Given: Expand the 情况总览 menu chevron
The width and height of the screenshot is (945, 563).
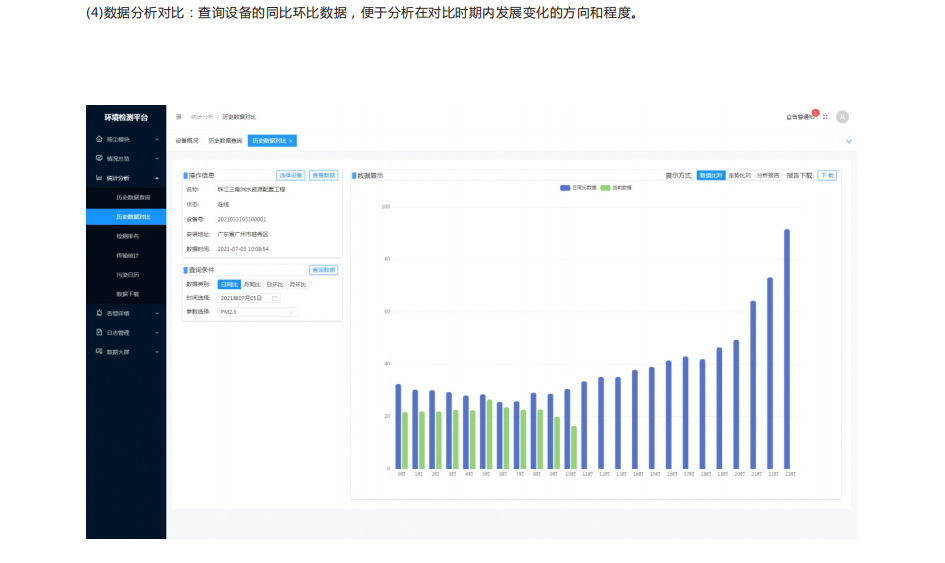Looking at the screenshot, I should pos(157,159).
